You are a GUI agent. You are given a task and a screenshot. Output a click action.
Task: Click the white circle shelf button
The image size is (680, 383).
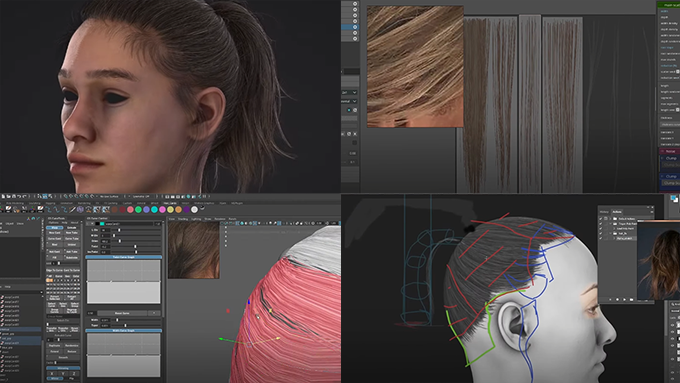point(194,210)
